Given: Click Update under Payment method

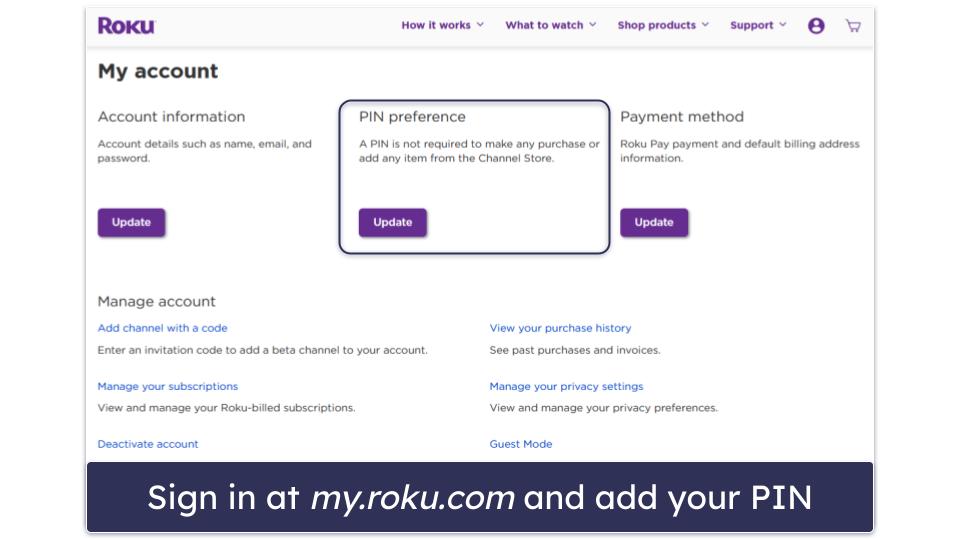Looking at the screenshot, I should (x=654, y=222).
